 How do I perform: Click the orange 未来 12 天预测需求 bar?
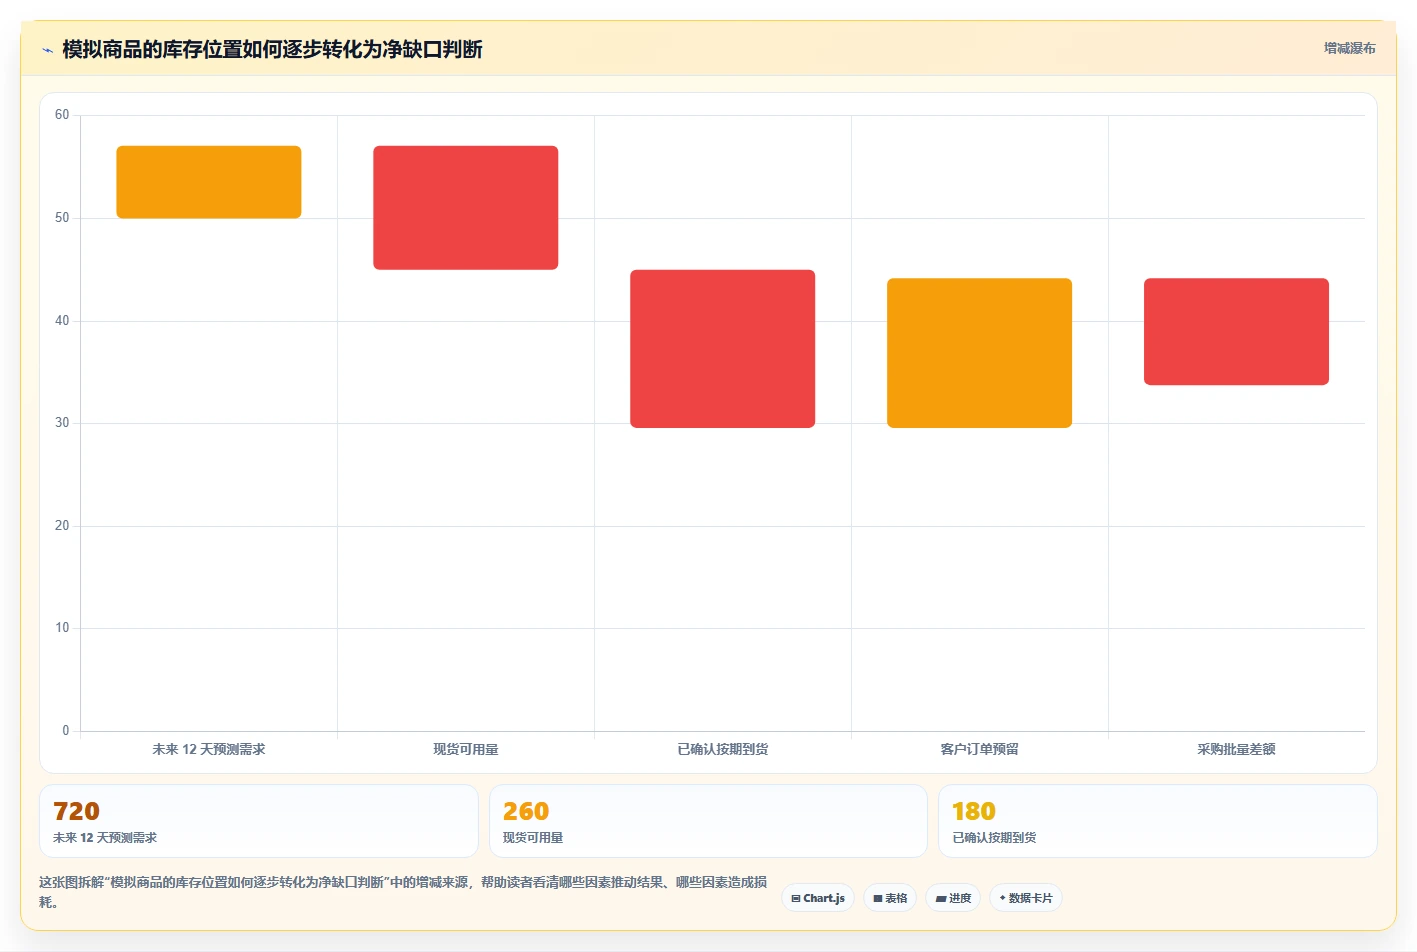209,182
